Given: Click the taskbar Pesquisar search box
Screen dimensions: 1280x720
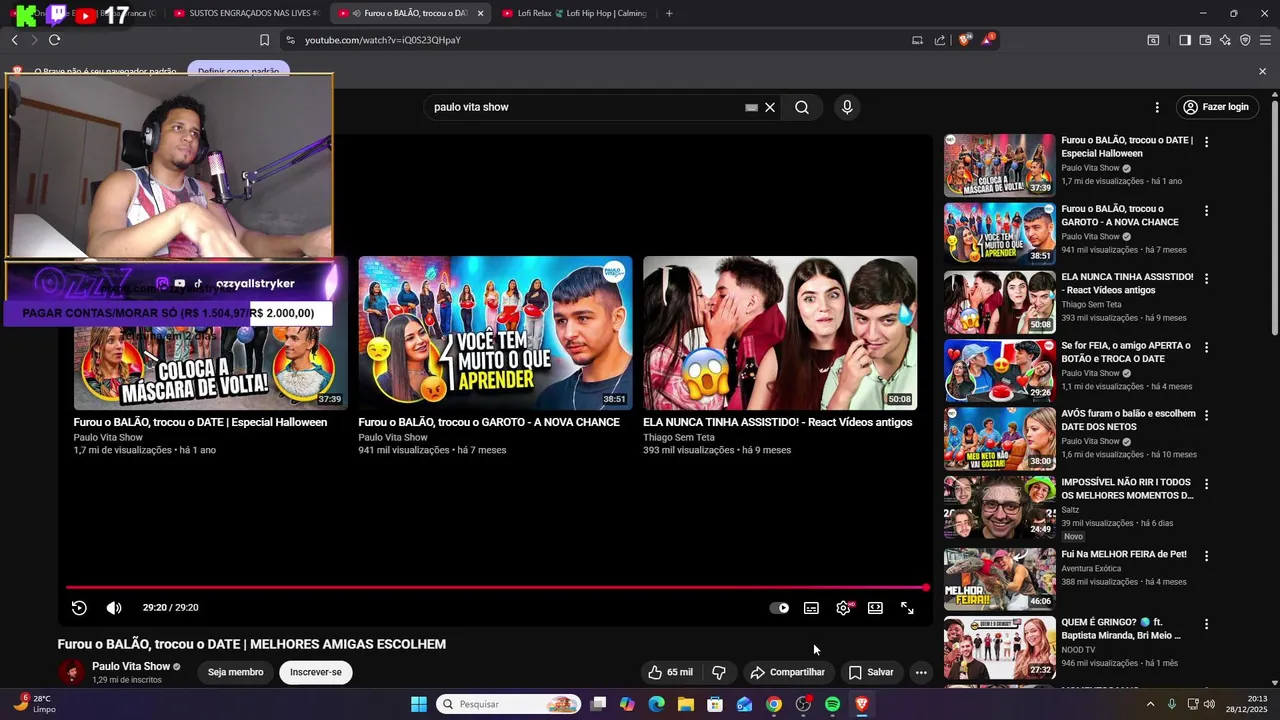Looking at the screenshot, I should 509,704.
